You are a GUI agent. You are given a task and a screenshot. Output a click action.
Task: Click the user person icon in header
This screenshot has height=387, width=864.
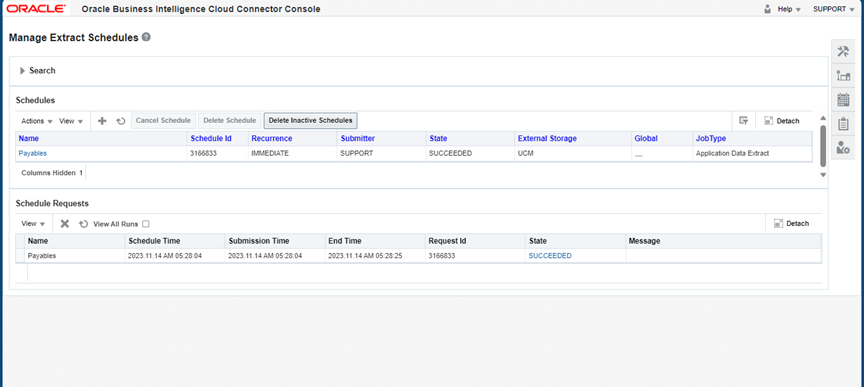[767, 9]
